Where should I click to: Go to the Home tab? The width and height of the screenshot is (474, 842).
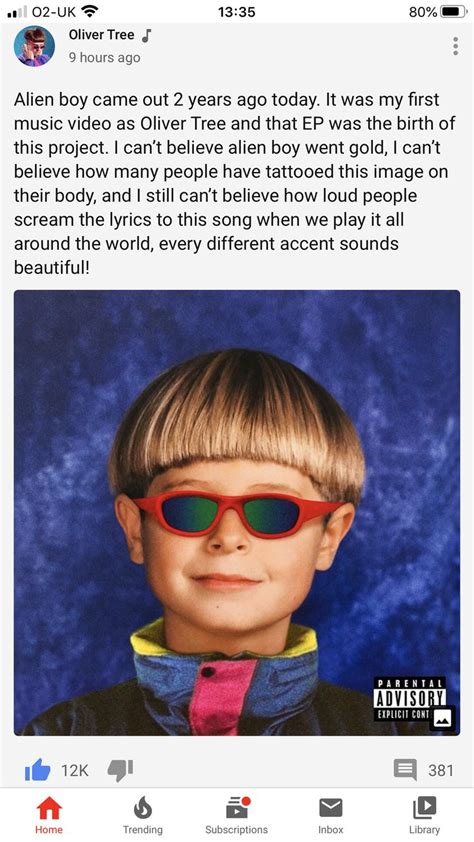click(49, 815)
